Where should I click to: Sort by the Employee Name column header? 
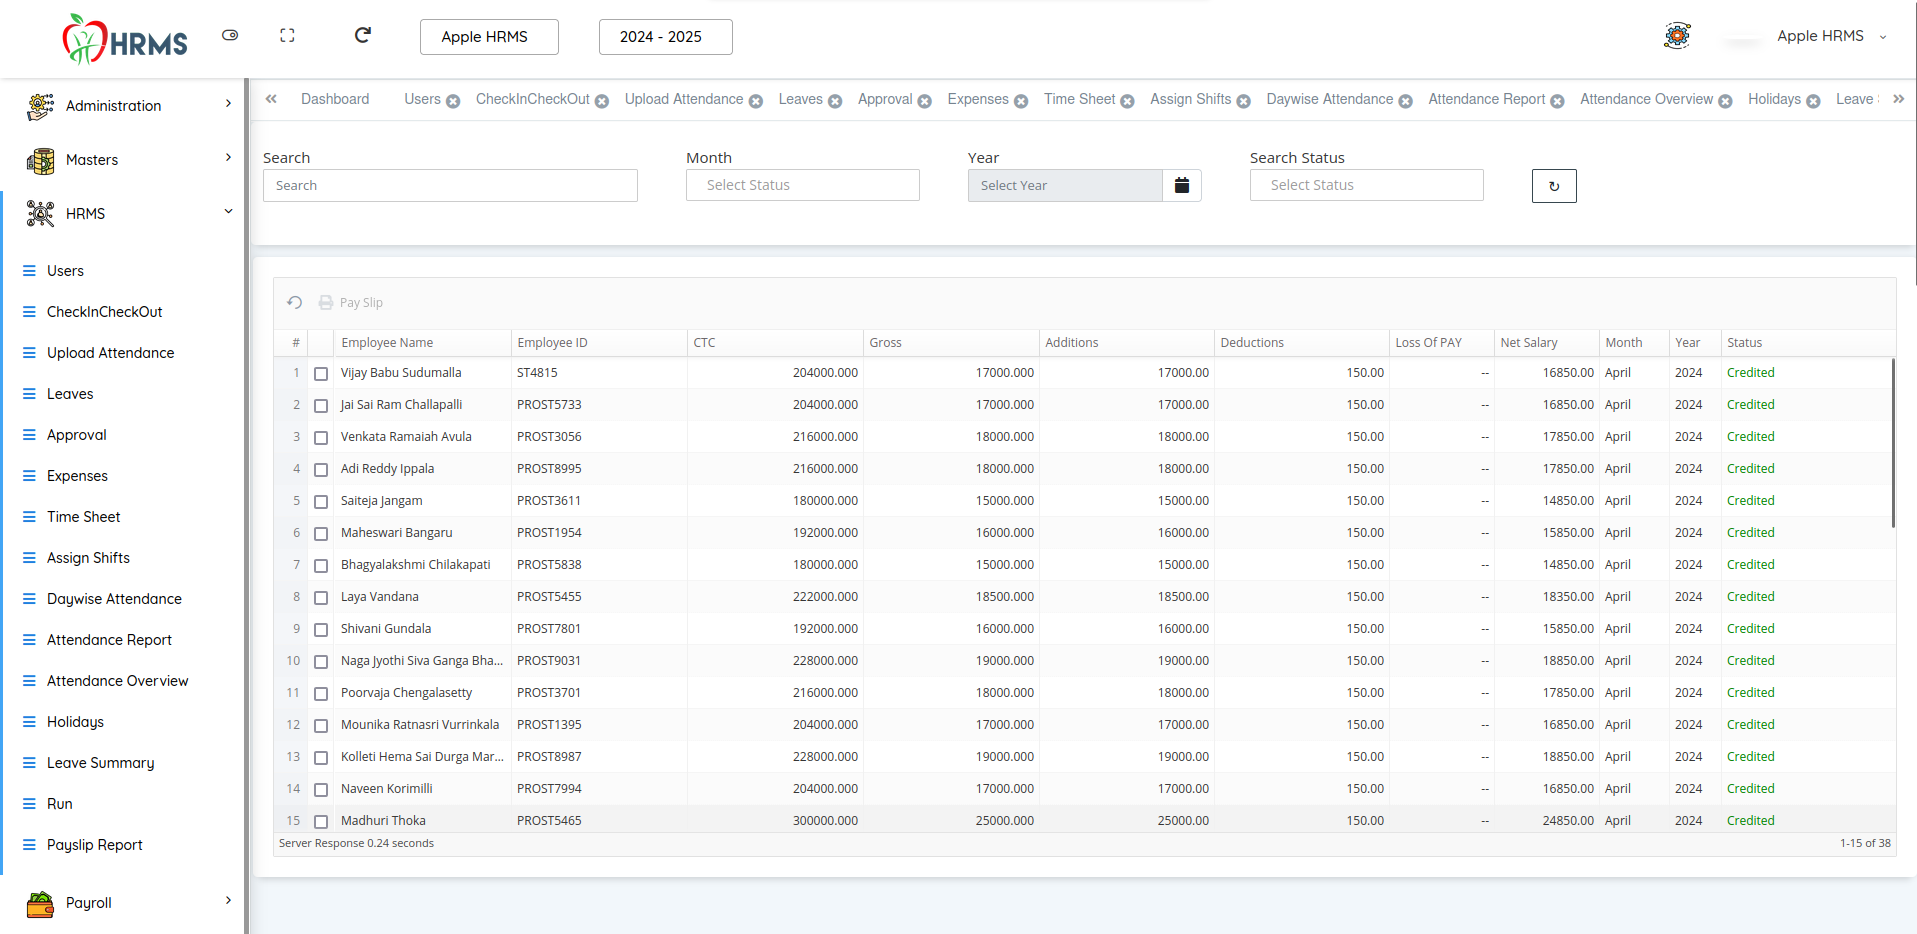tap(423, 343)
